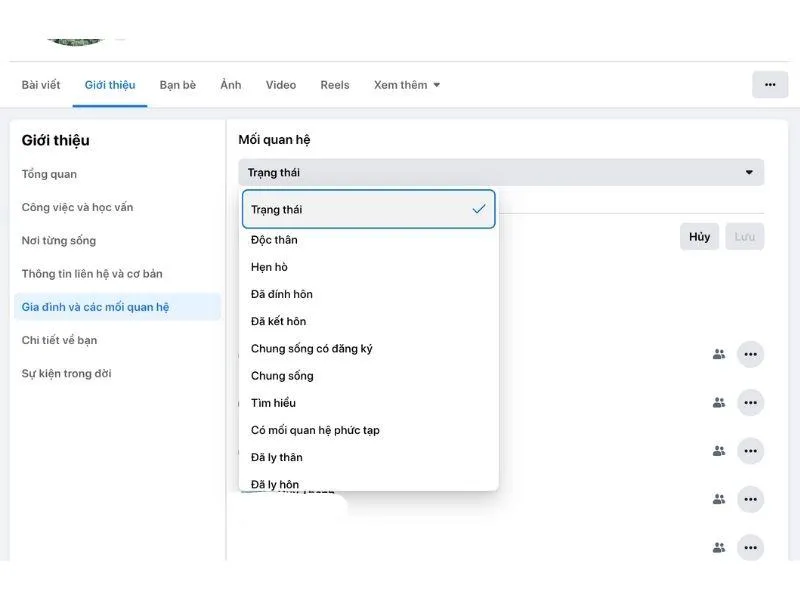Open the Ảnh tab

tap(230, 85)
